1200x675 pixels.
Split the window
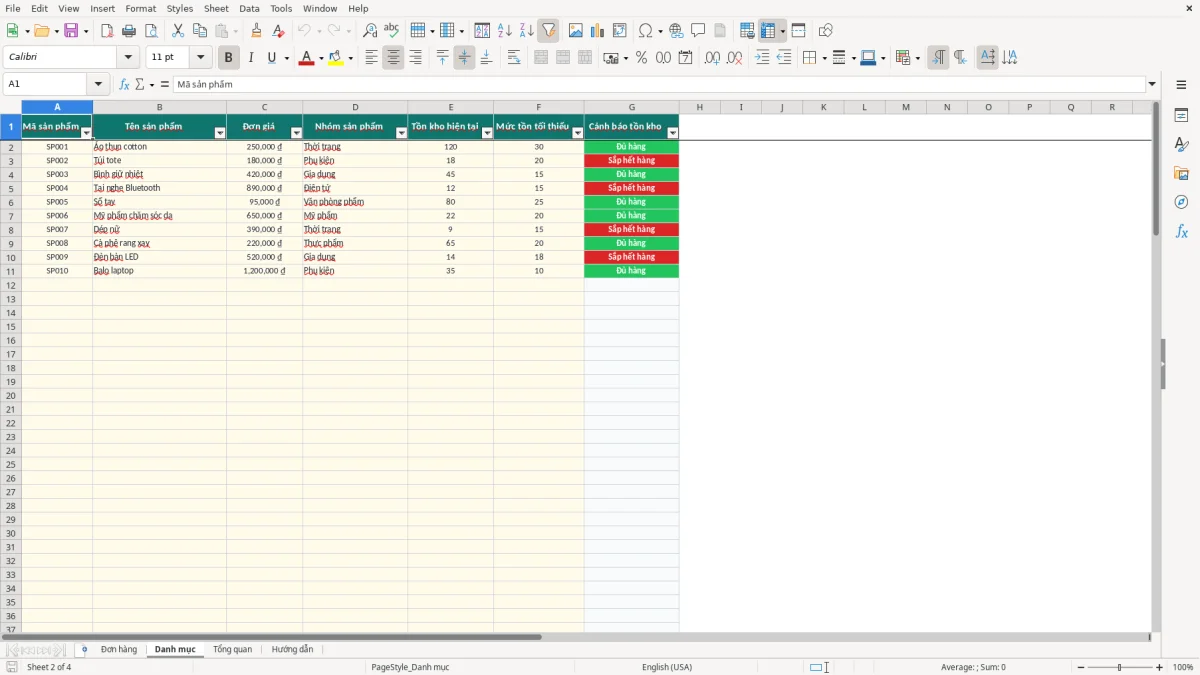click(x=799, y=31)
